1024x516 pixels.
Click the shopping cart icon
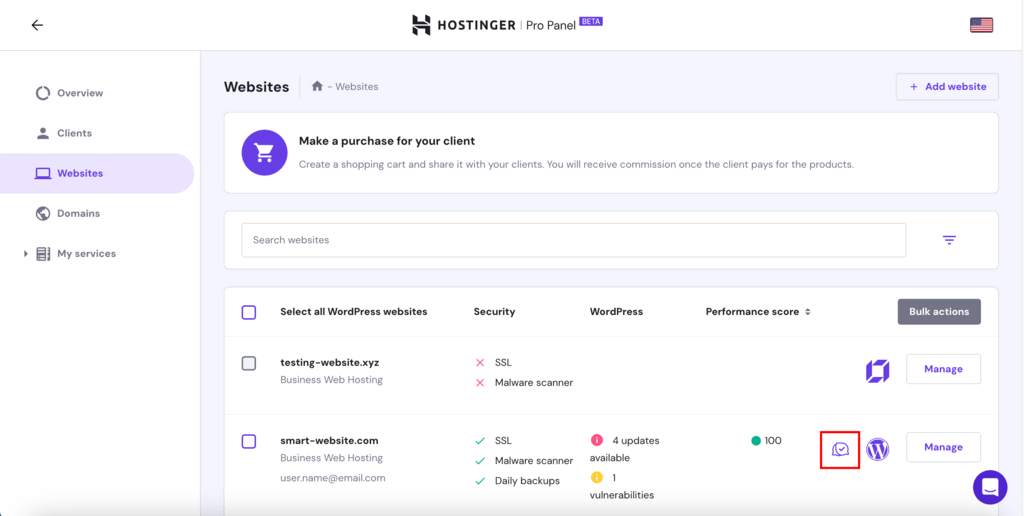(264, 152)
